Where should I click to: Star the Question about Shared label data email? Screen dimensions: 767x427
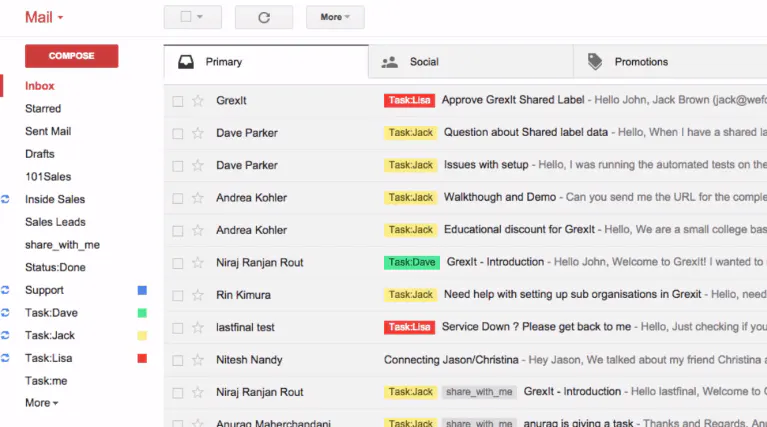coord(198,133)
